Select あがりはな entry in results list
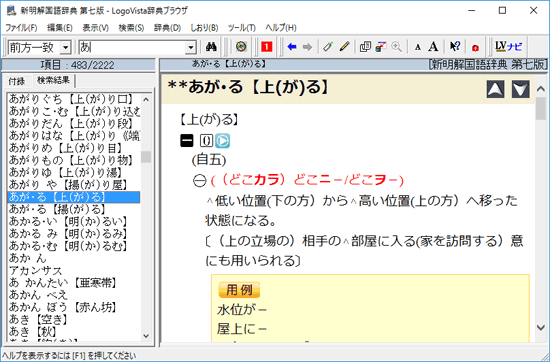 tap(74, 136)
